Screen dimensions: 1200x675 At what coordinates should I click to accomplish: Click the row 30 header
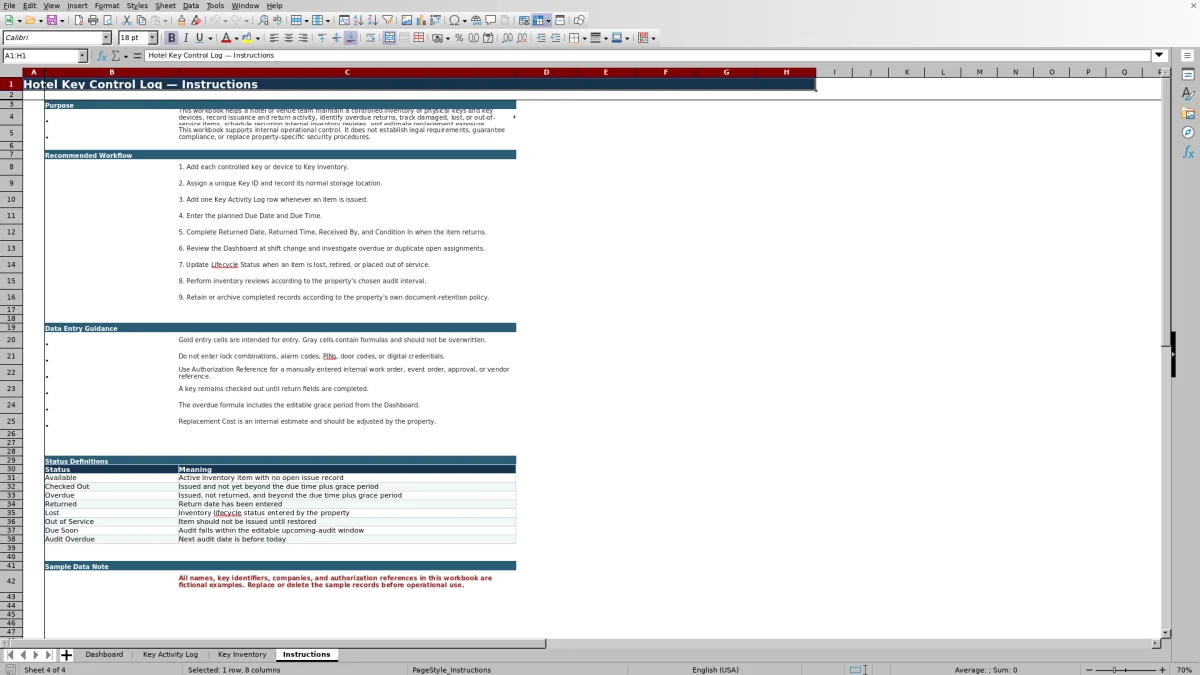pos(11,469)
